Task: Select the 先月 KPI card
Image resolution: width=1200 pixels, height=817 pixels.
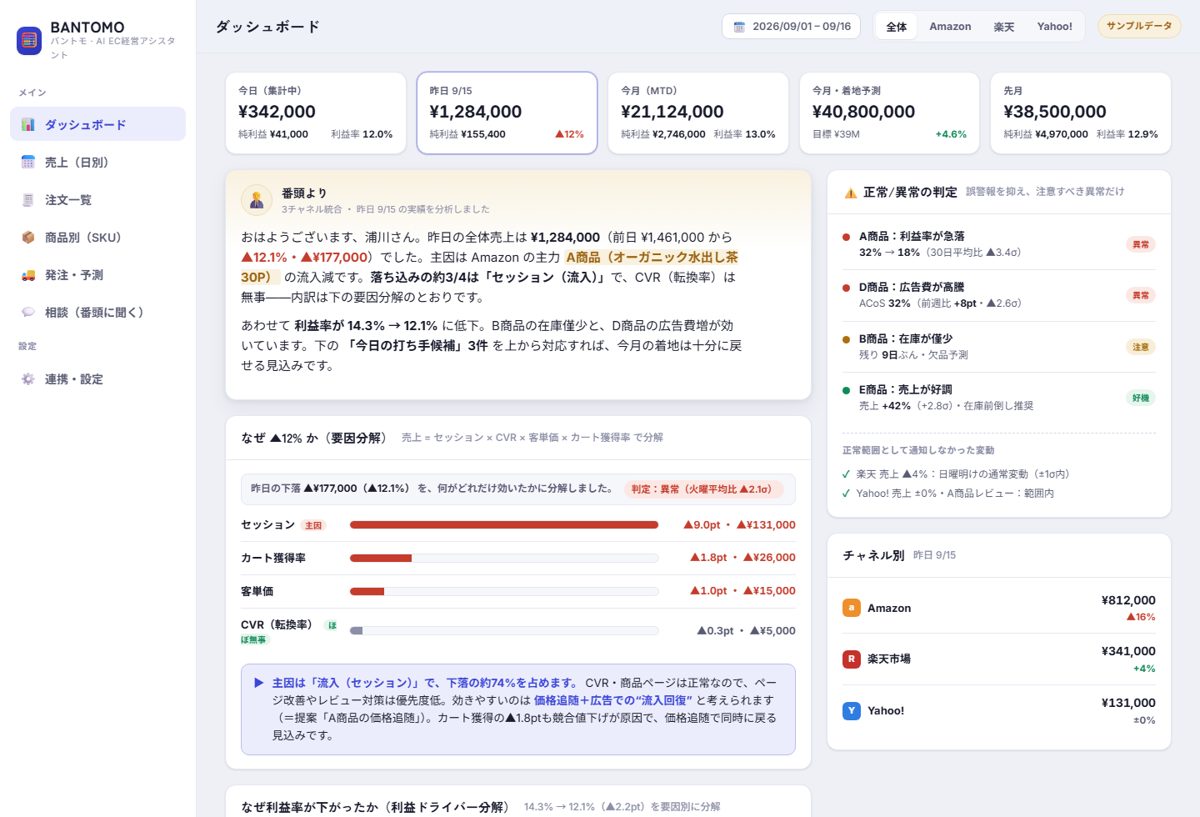Action: pyautogui.click(x=1081, y=113)
